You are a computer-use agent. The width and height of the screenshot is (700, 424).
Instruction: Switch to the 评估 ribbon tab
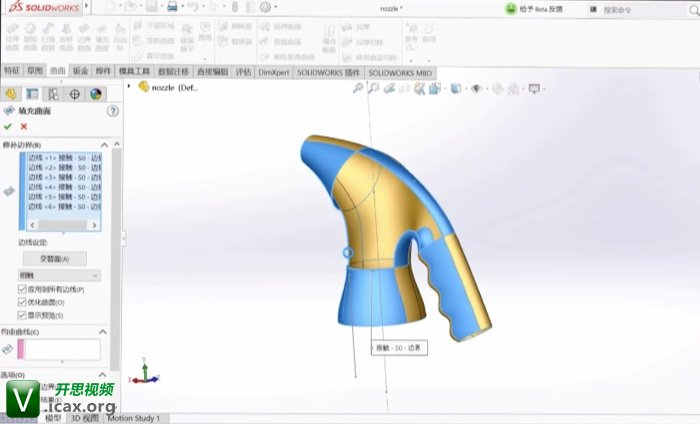(x=243, y=72)
